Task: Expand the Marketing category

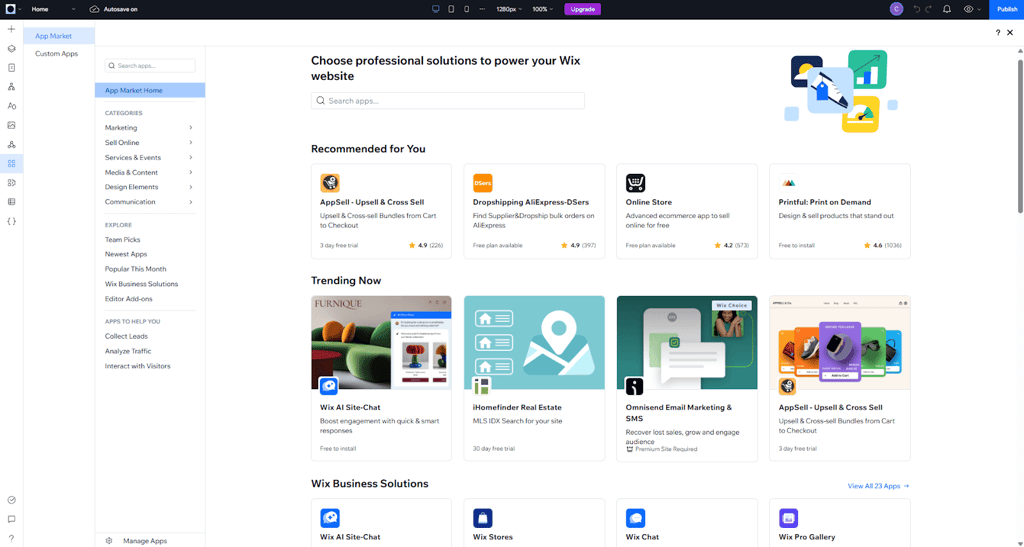Action: pos(150,127)
